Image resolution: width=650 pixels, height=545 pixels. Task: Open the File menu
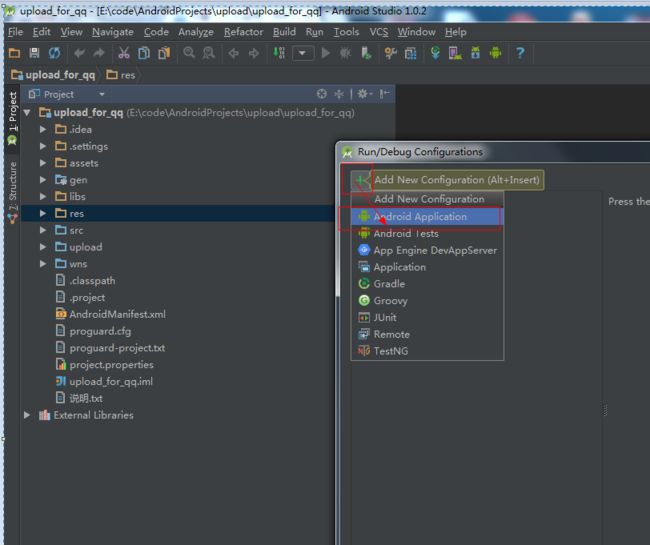coord(15,32)
